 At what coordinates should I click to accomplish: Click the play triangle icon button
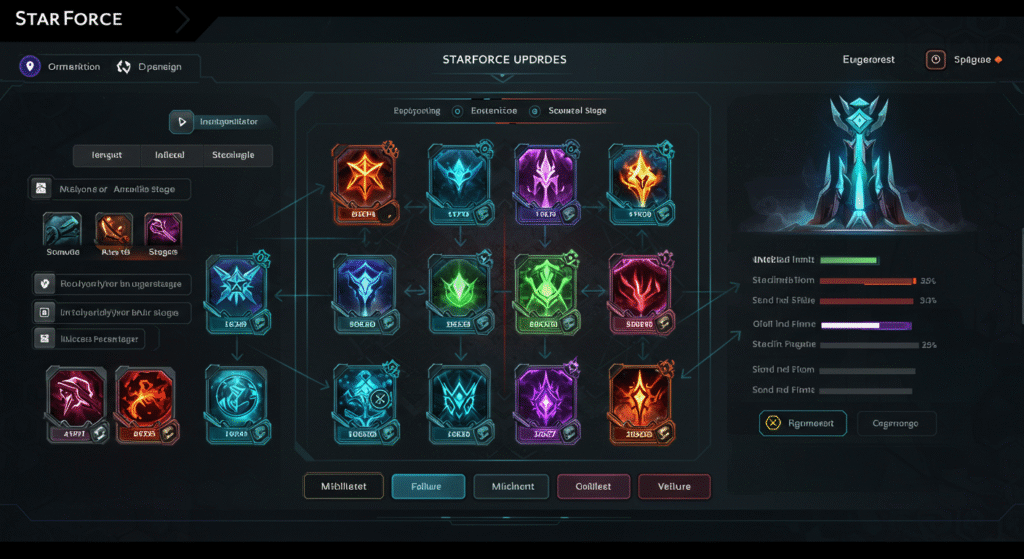click(182, 121)
